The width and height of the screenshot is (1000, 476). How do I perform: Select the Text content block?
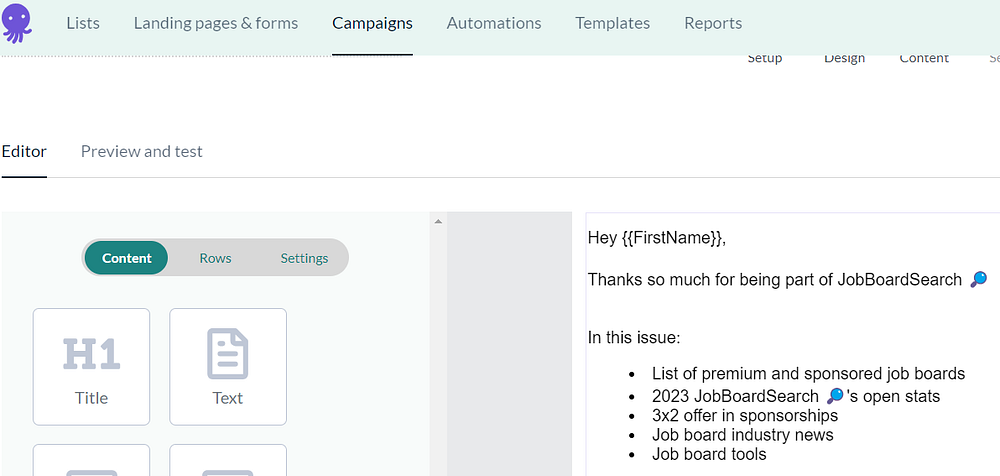point(228,366)
